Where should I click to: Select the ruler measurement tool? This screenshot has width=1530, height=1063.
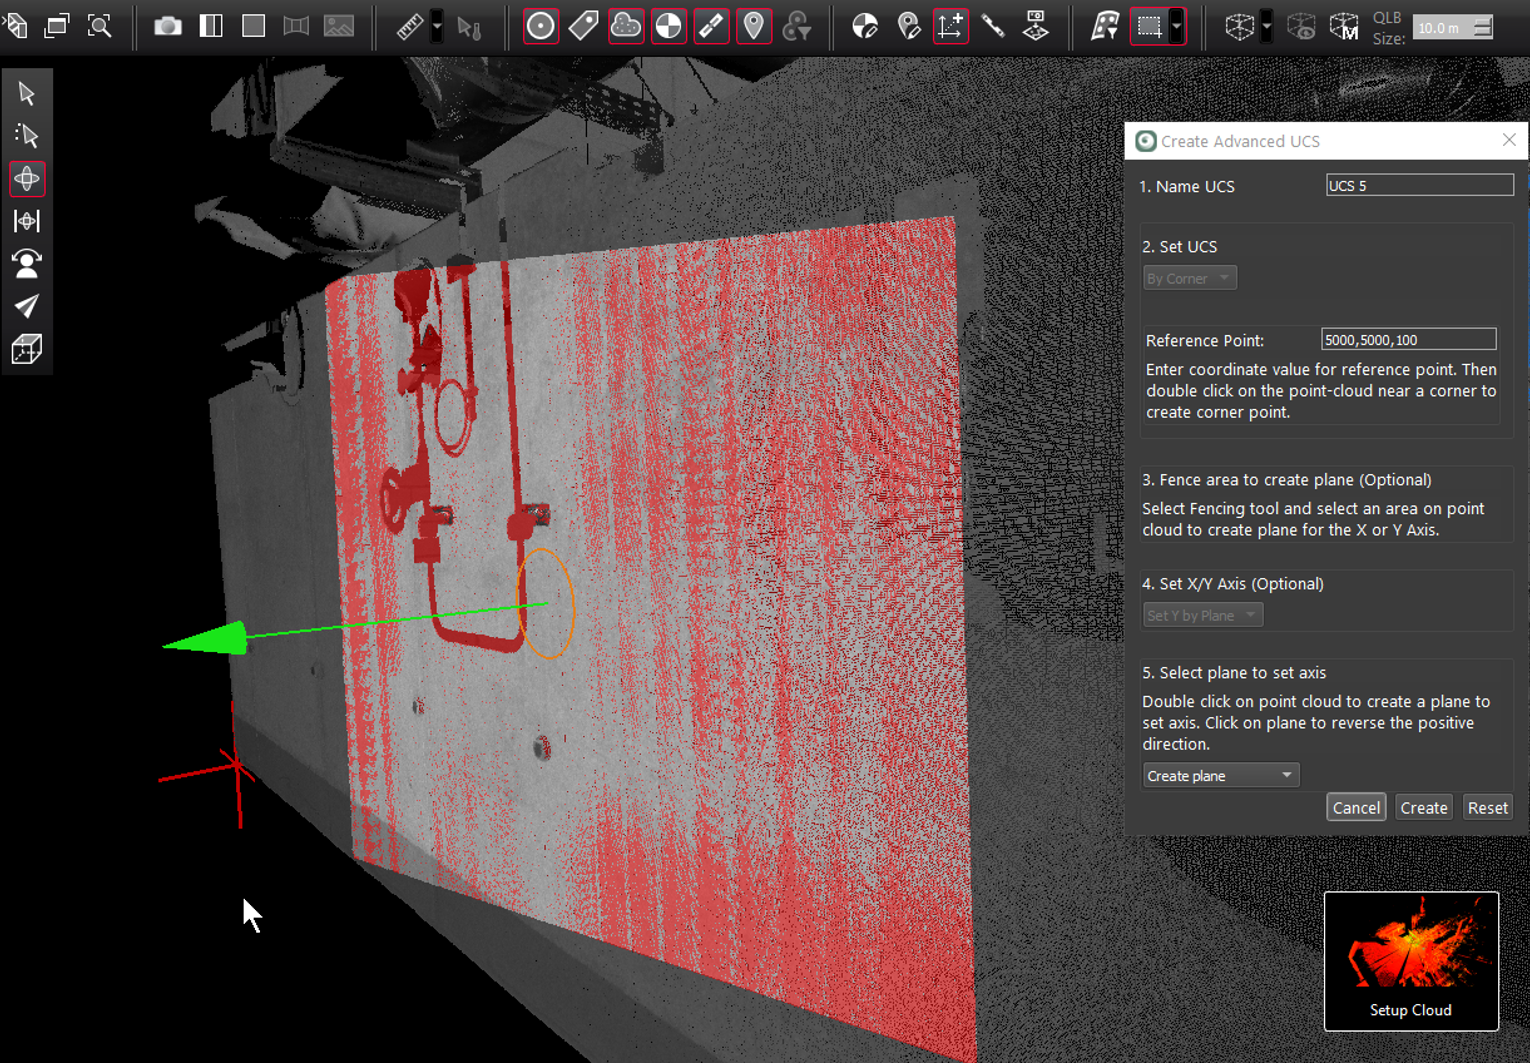(409, 26)
